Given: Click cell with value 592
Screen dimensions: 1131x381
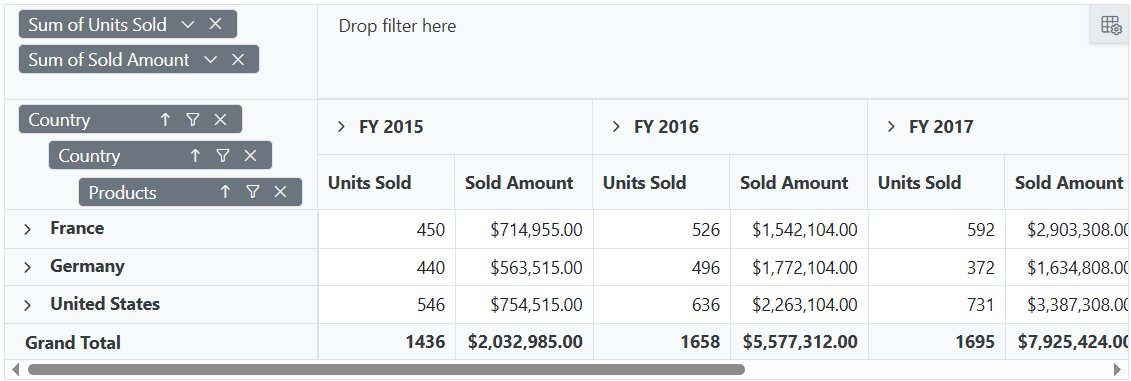Looking at the screenshot, I should tap(936, 229).
